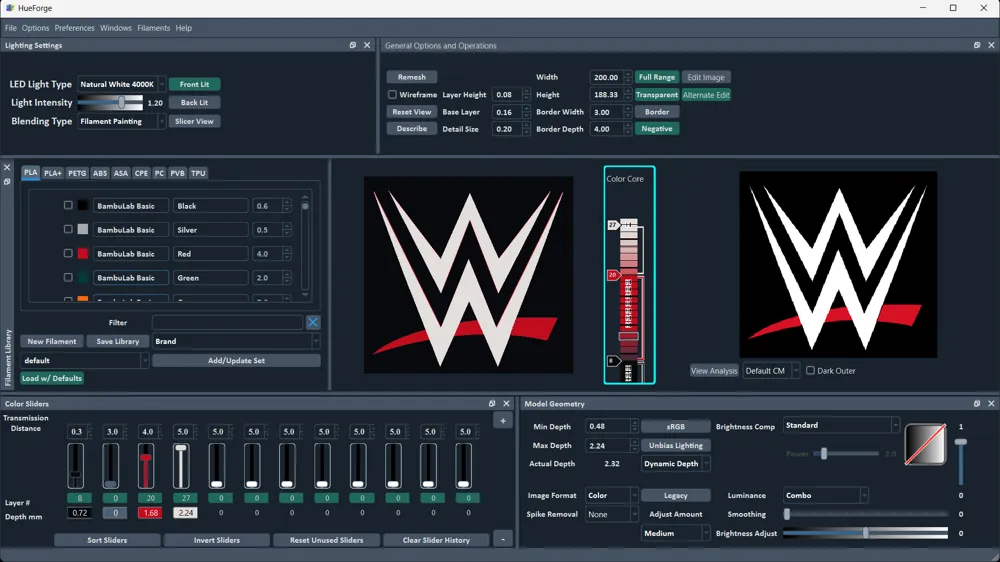
Task: Toggle the Dark Outer checkbox
Action: click(x=810, y=370)
